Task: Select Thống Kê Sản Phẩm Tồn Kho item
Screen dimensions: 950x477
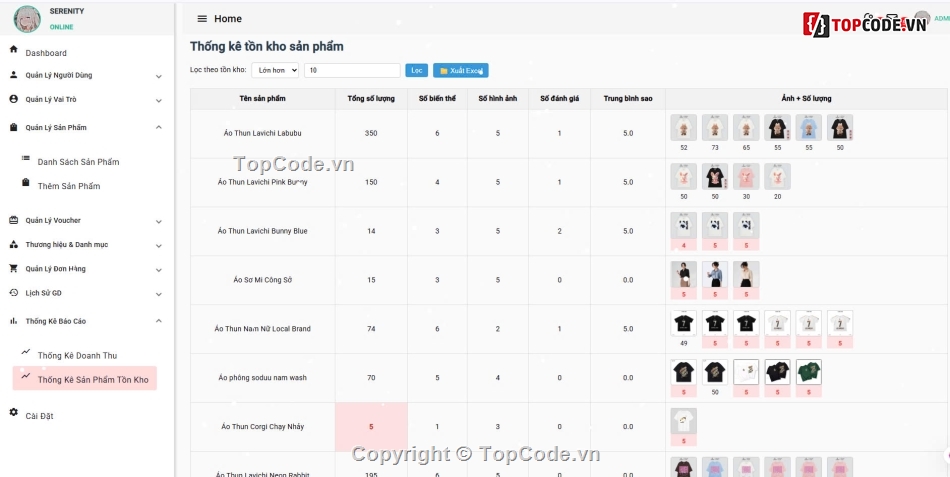Action: tap(85, 378)
